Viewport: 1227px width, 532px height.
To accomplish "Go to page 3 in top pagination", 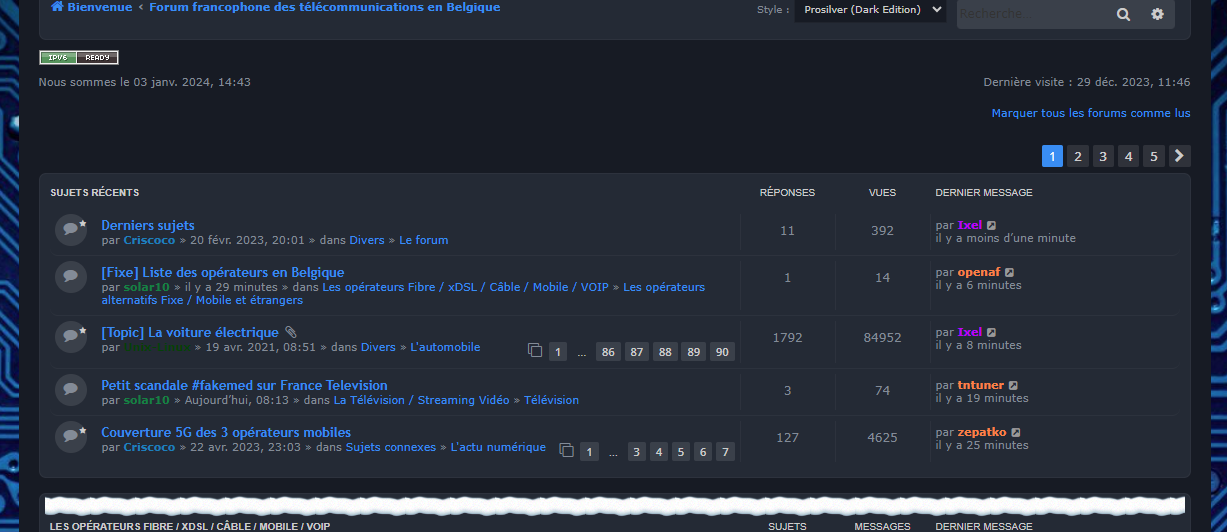I will click(x=1103, y=156).
